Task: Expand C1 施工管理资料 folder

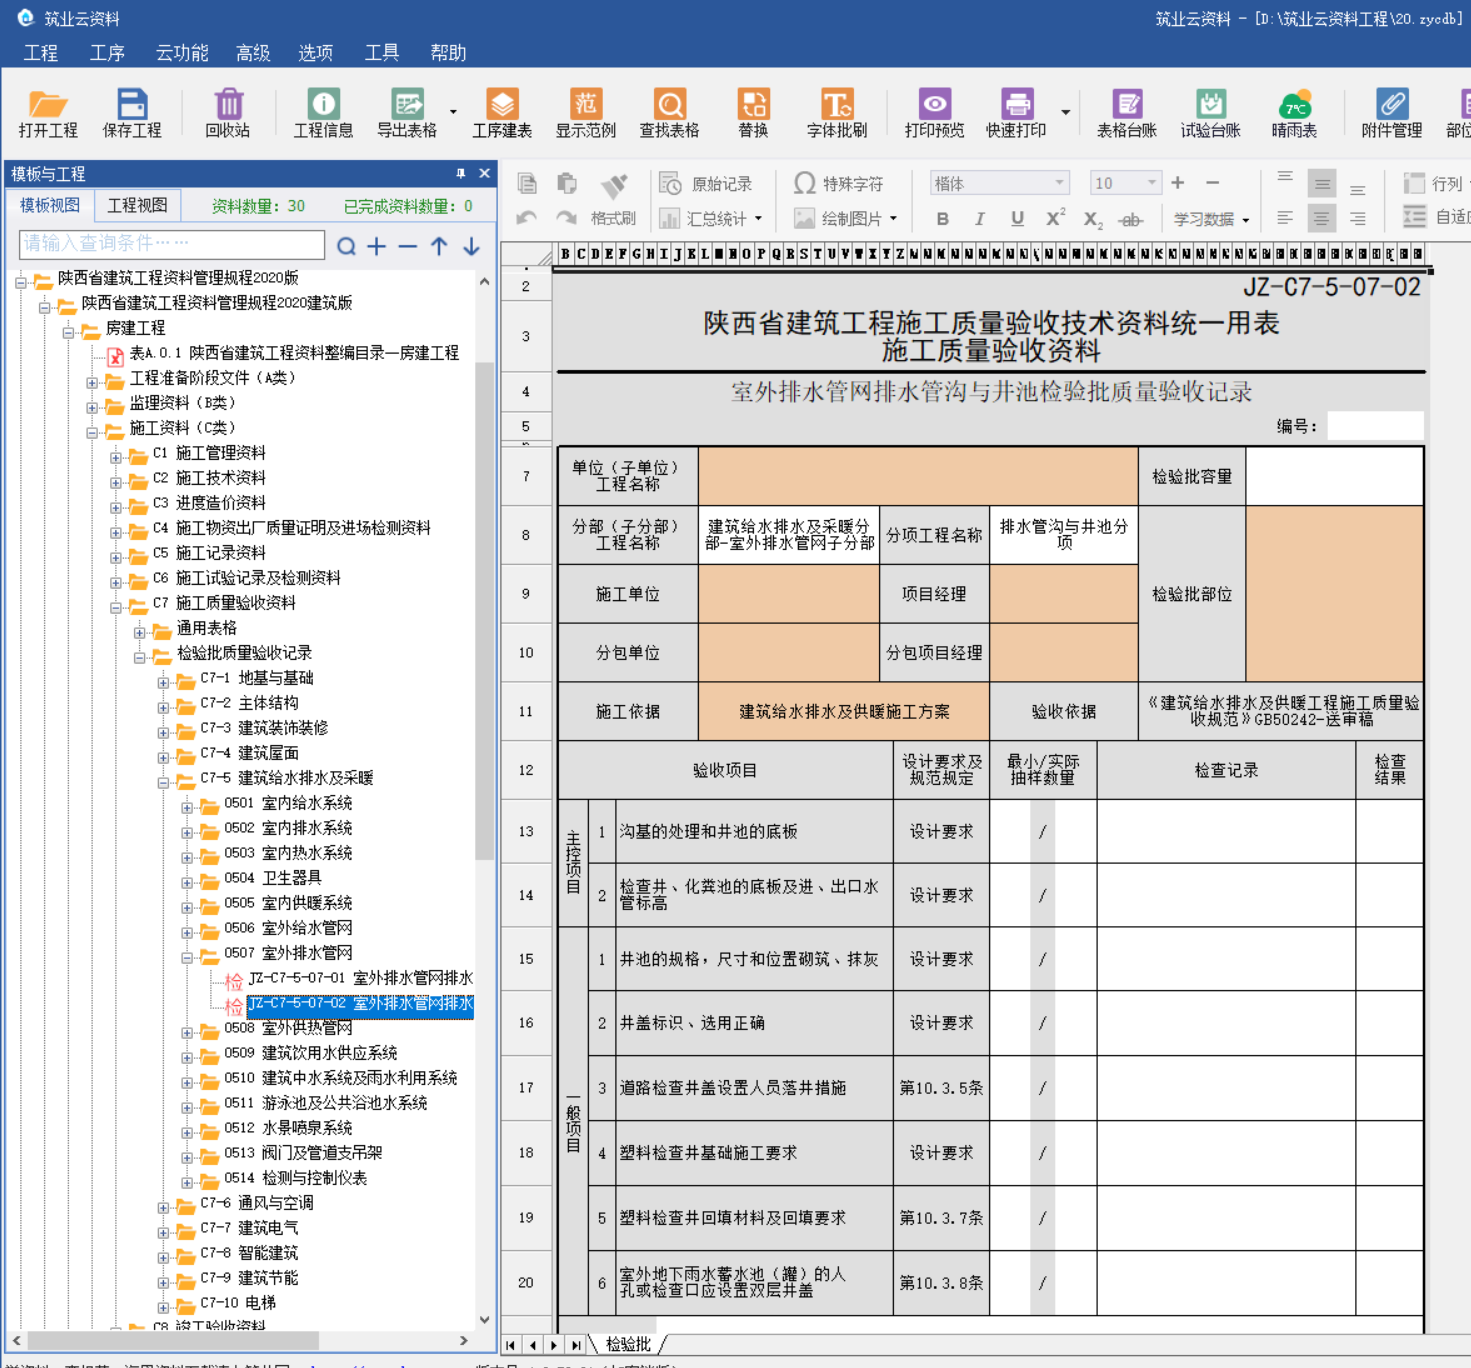Action: 116,457
